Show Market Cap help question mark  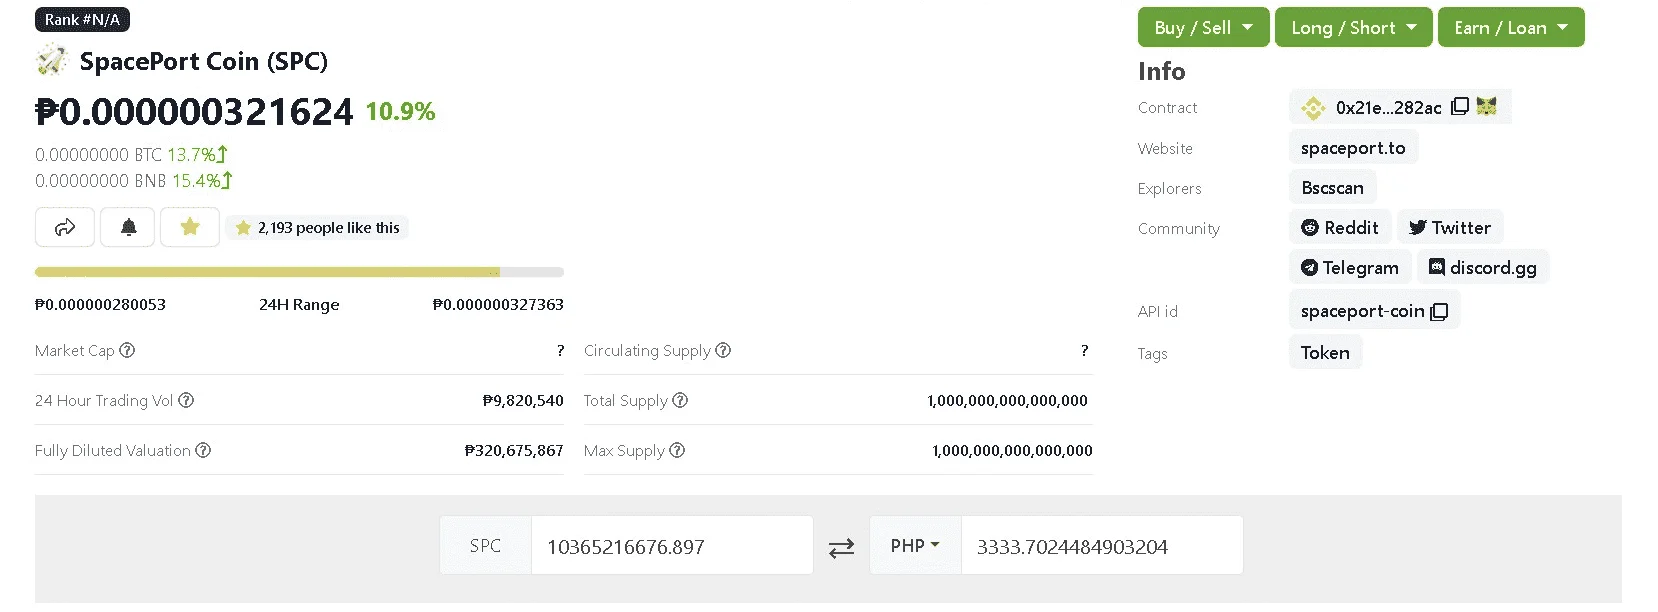127,350
